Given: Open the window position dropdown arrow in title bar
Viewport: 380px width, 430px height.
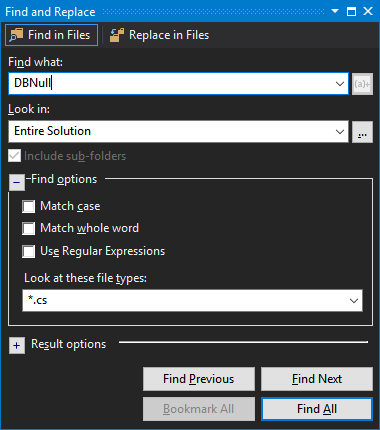Looking at the screenshot, I should (335, 11).
